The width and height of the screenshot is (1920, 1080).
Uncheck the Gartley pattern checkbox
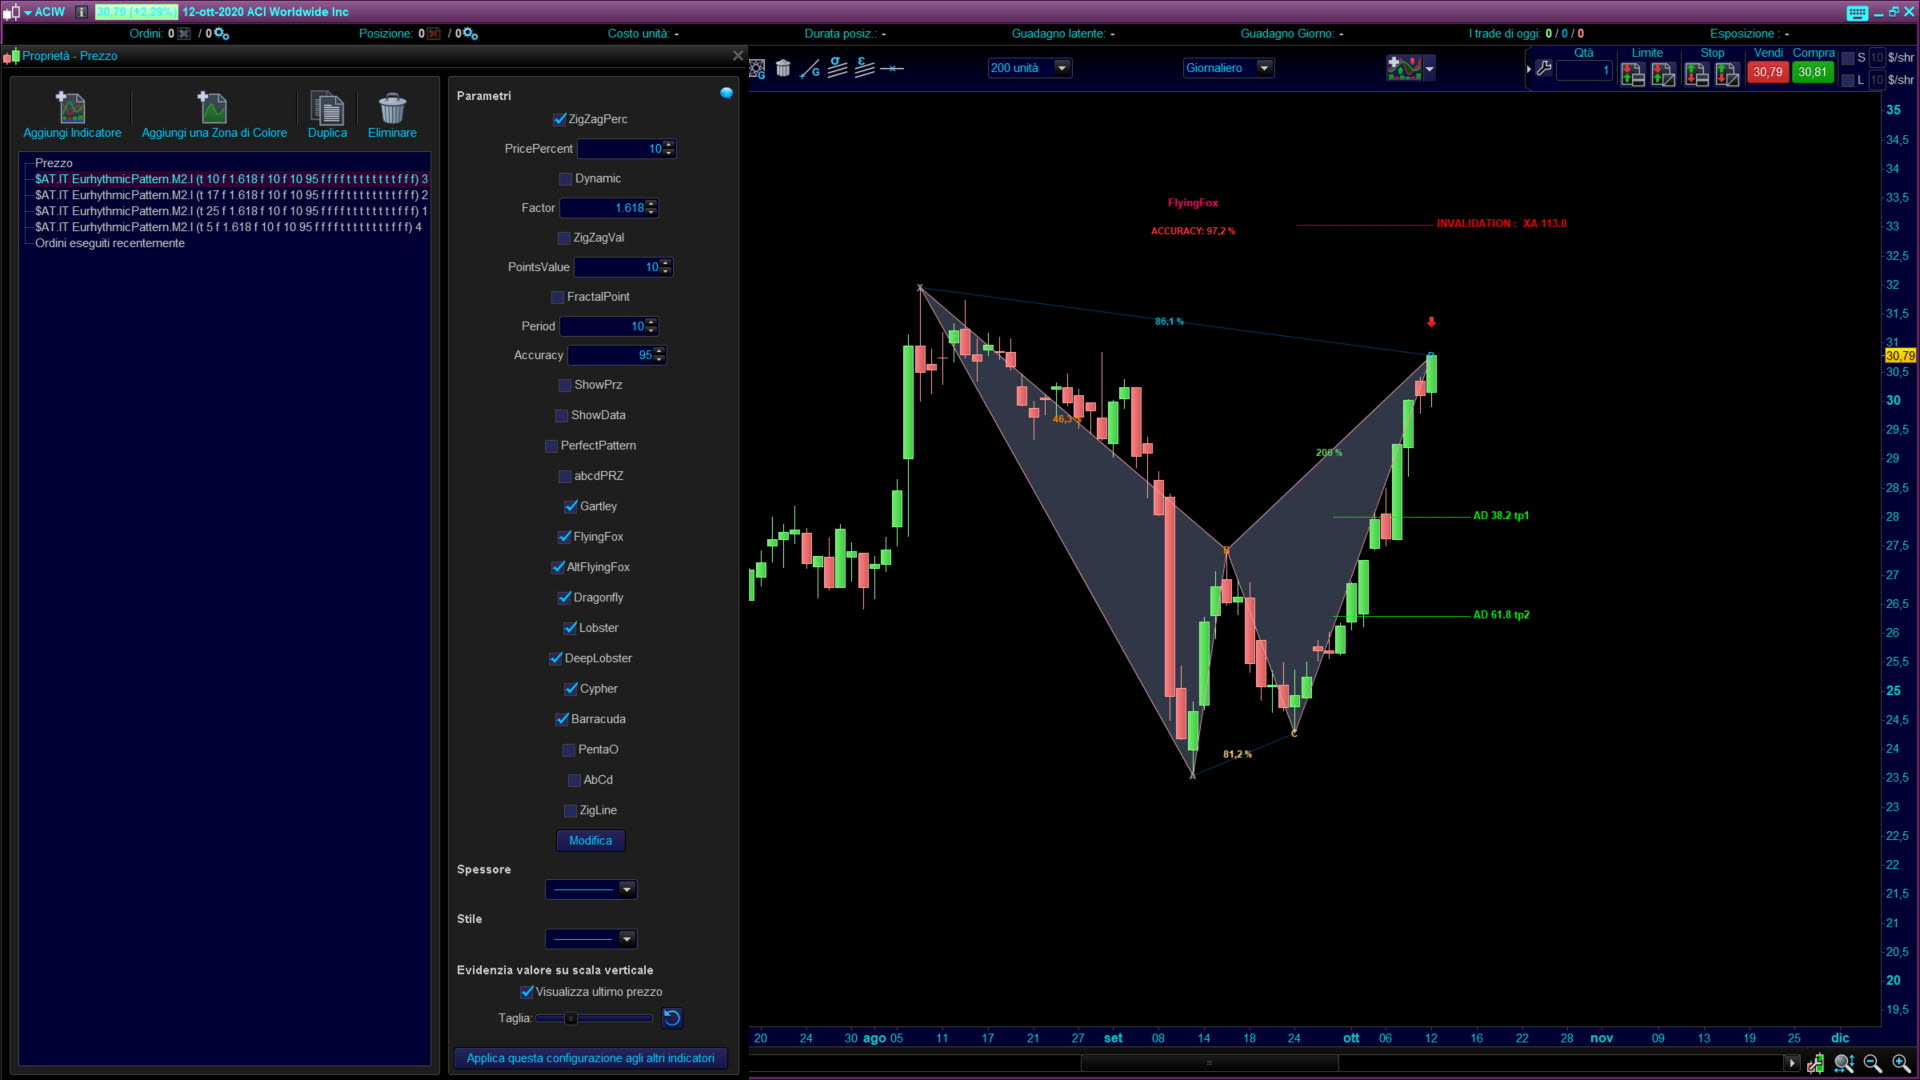pyautogui.click(x=571, y=507)
